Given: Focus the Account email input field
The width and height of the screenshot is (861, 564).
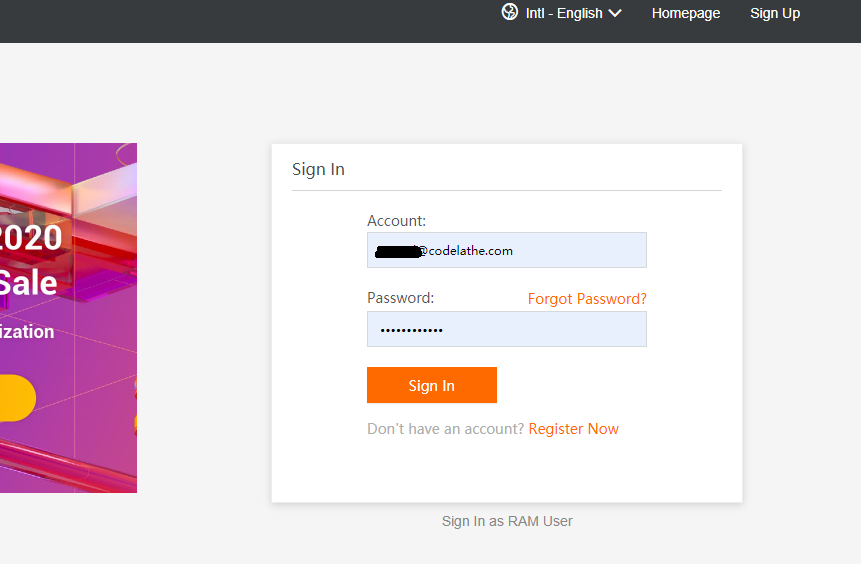Looking at the screenshot, I should (x=506, y=250).
